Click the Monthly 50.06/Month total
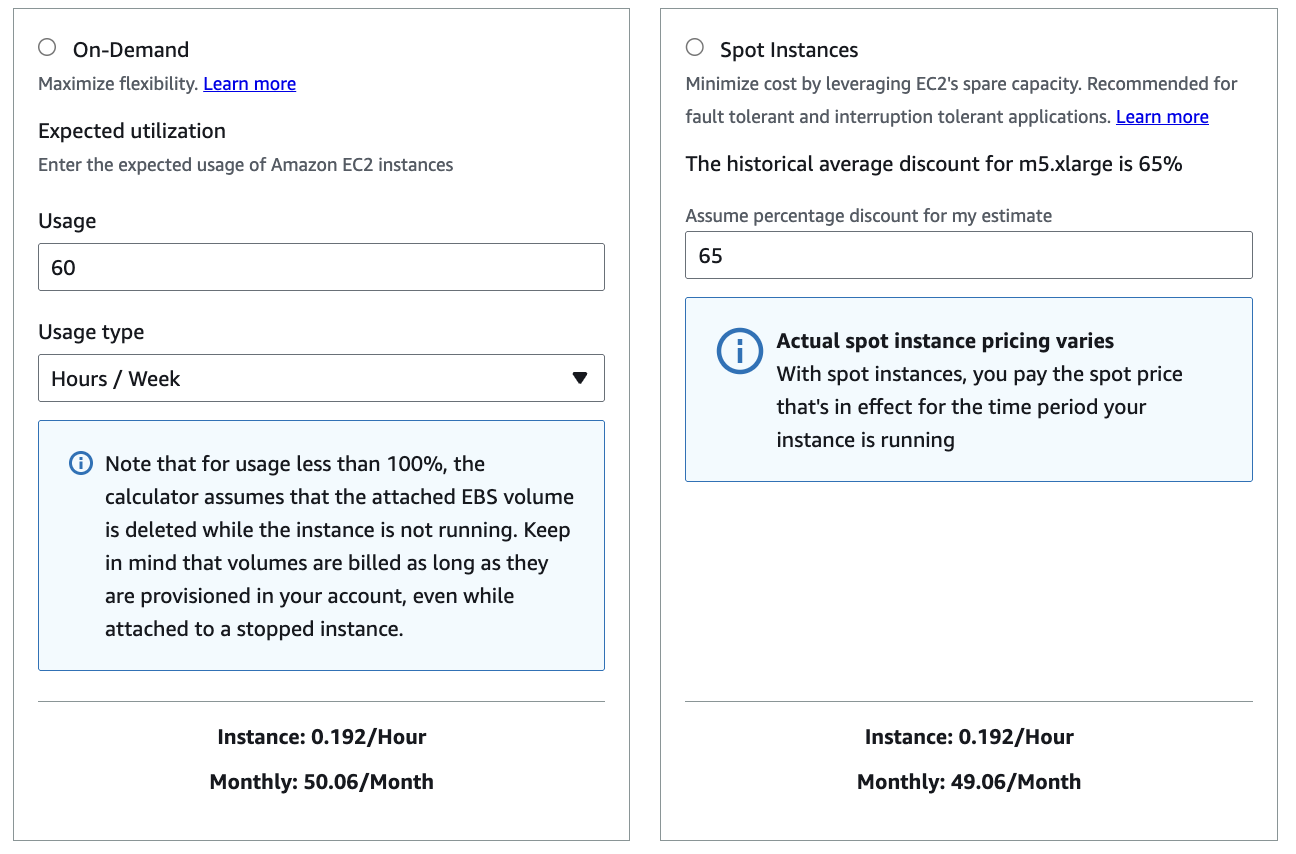The image size is (1296, 854). (321, 782)
